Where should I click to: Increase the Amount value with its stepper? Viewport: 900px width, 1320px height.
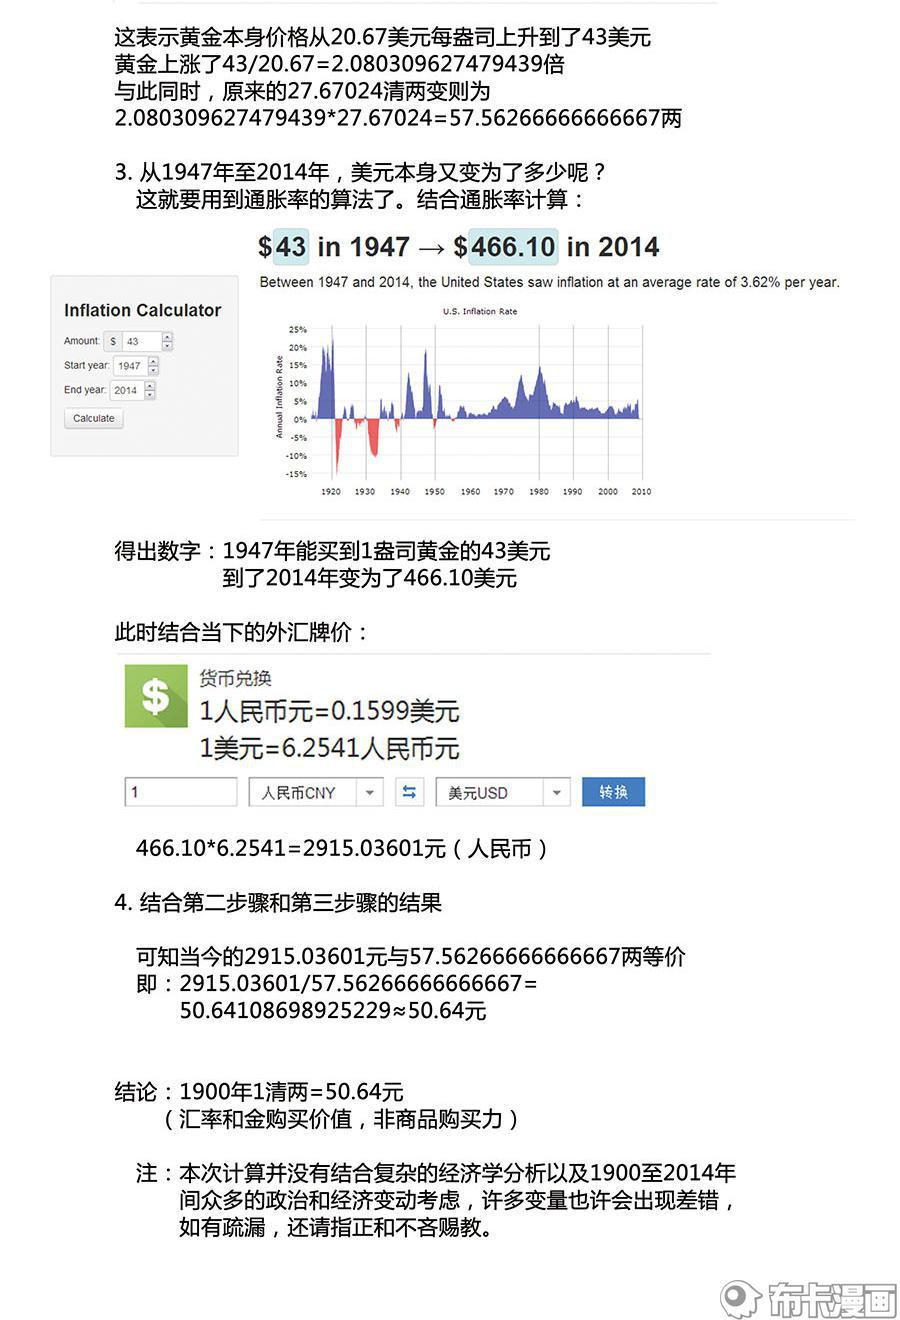coord(167,337)
